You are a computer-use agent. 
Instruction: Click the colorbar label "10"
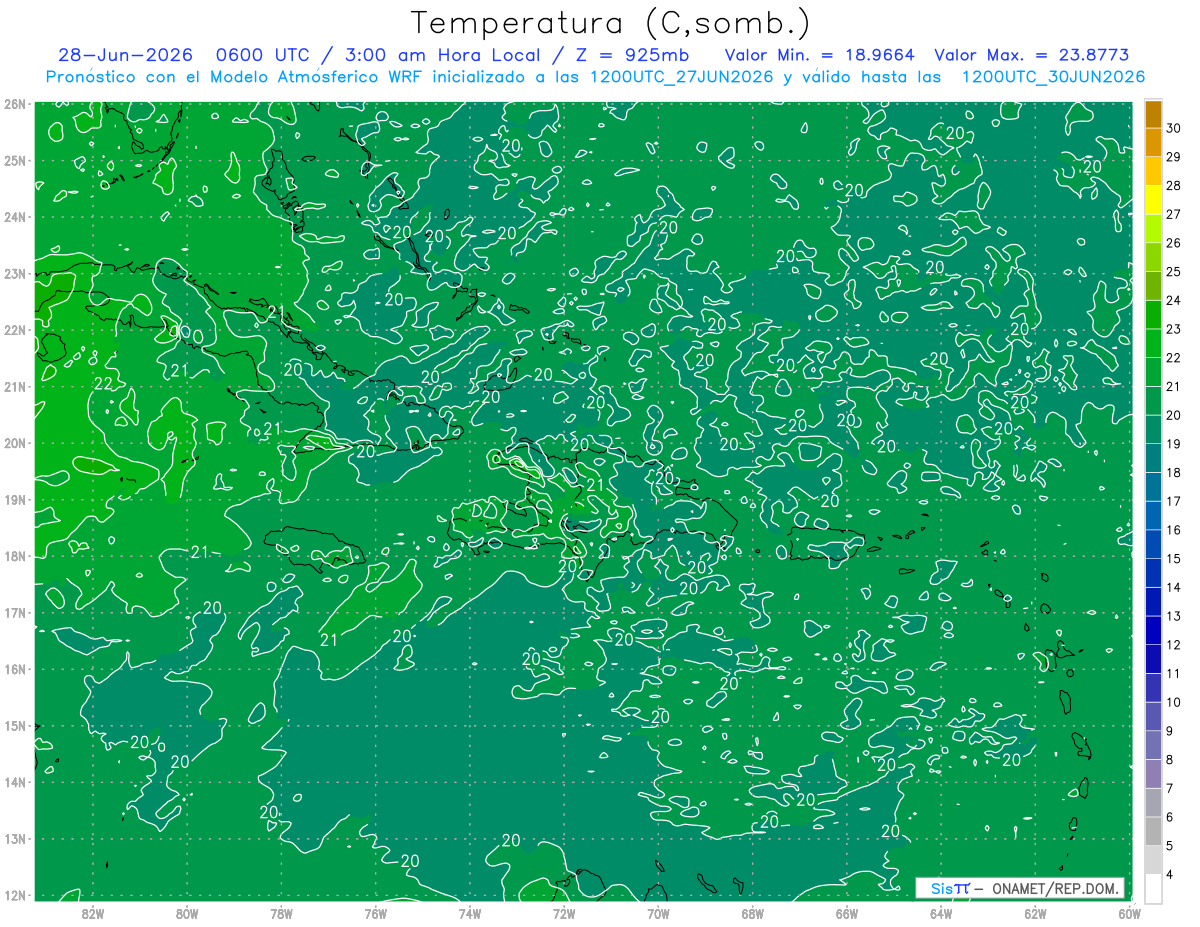(x=1174, y=702)
